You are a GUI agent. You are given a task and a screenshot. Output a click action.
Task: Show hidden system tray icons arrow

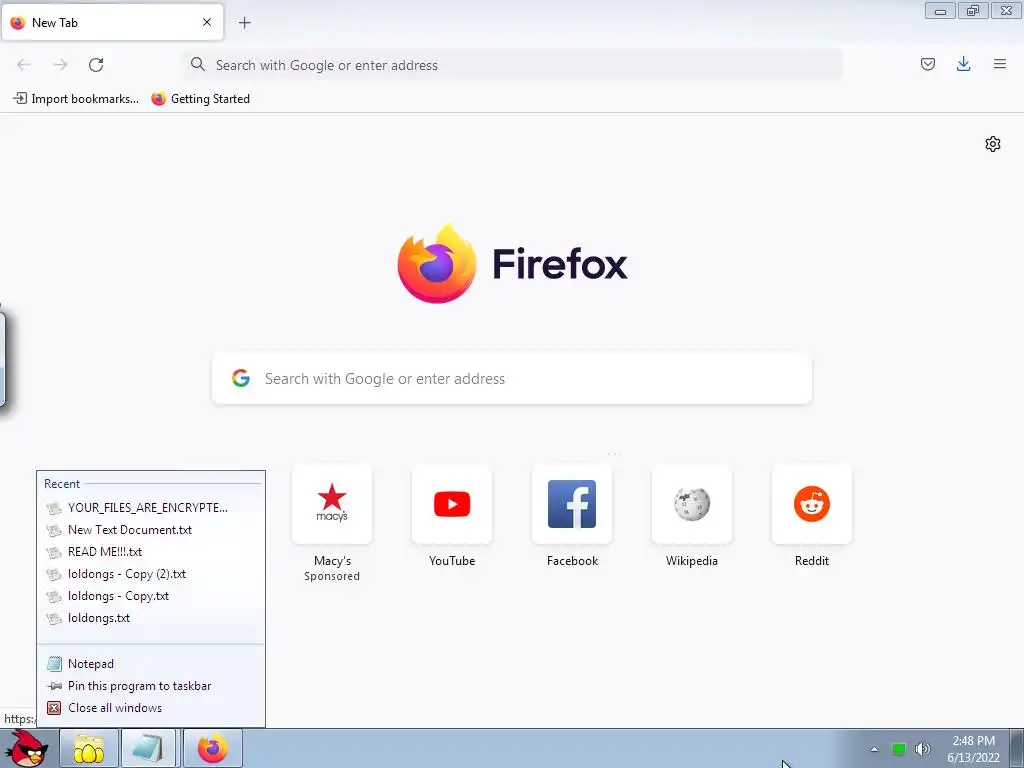[874, 749]
